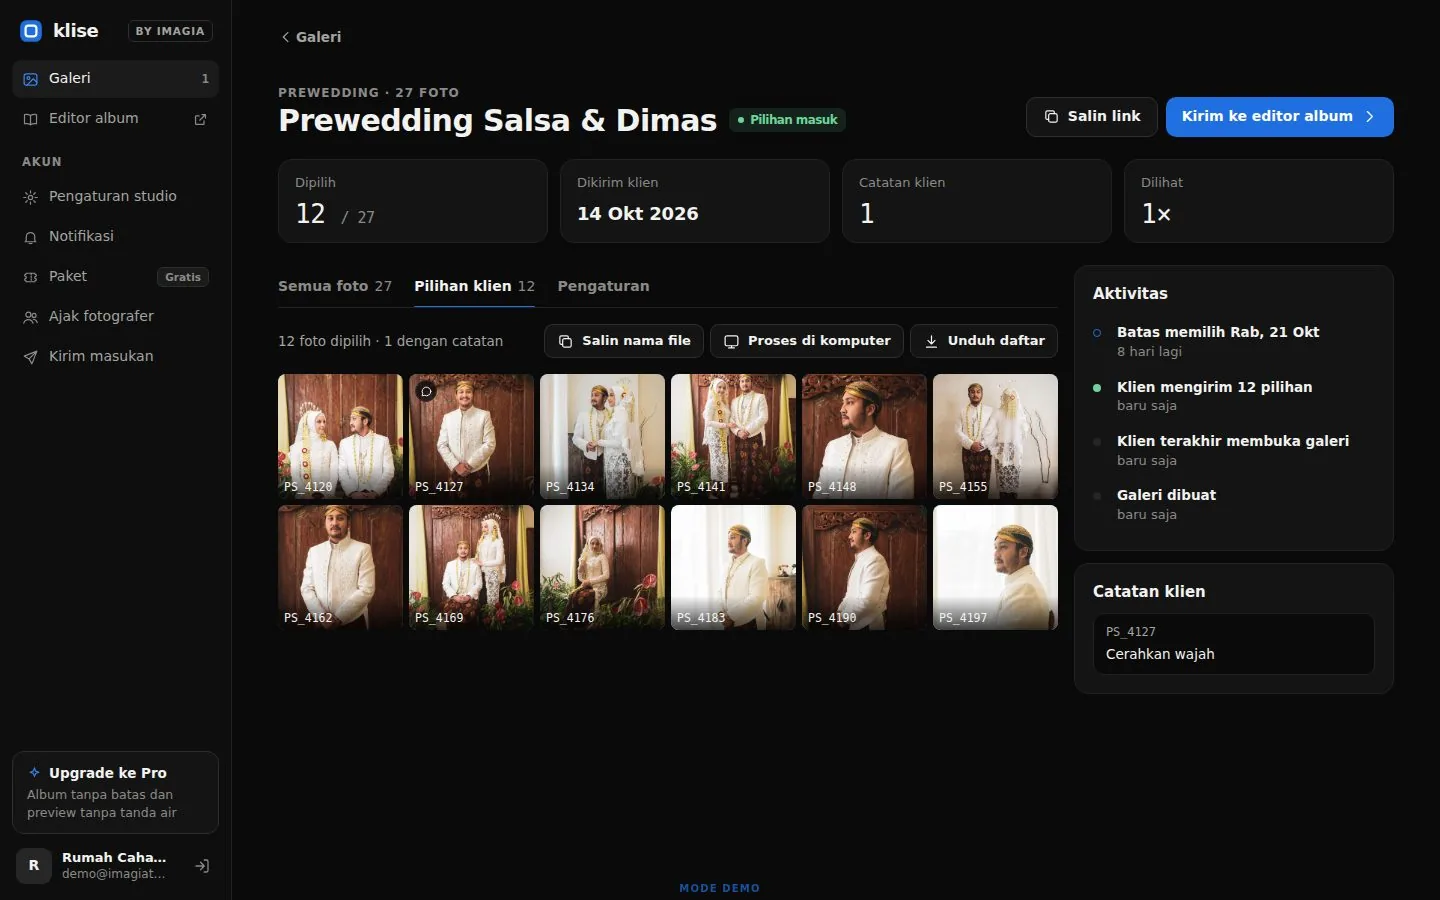Open the Editor album sidebar item
Screen dimensions: 1440x900
pos(115,118)
